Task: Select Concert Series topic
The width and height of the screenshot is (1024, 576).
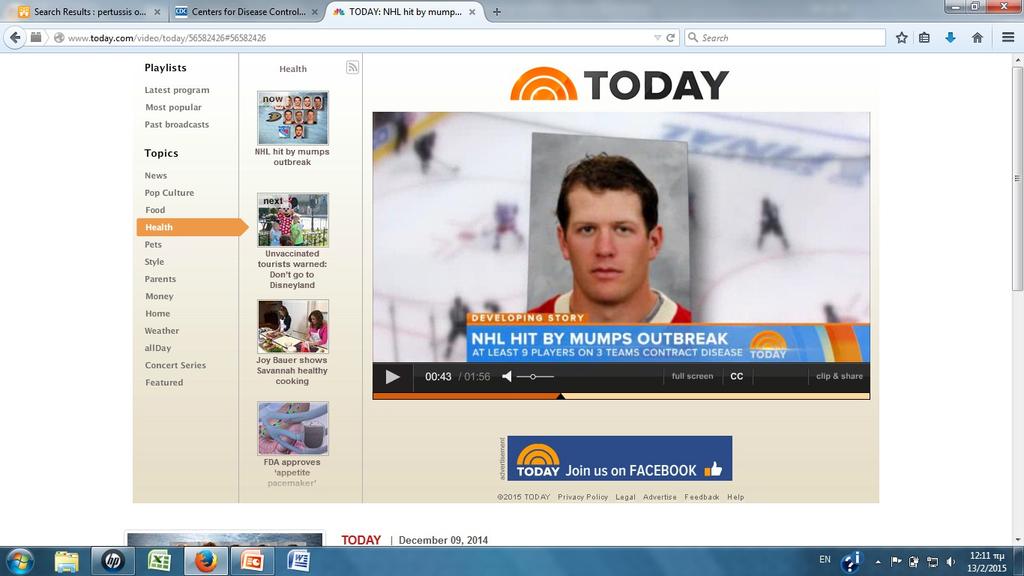Action: point(176,366)
